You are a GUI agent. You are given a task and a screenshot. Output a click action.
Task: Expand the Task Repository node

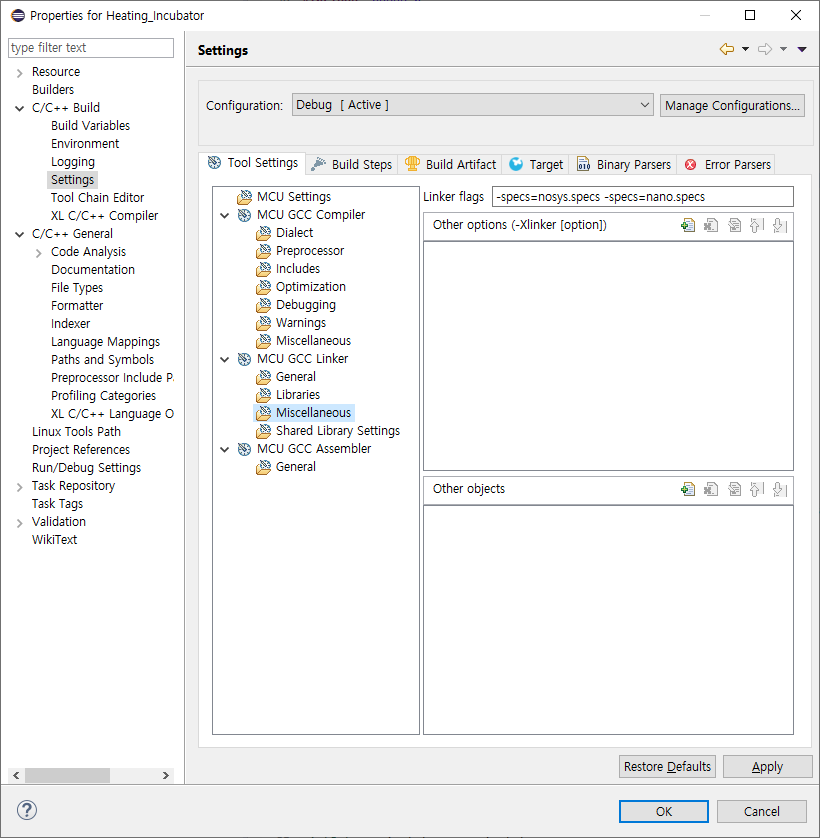[x=20, y=487]
